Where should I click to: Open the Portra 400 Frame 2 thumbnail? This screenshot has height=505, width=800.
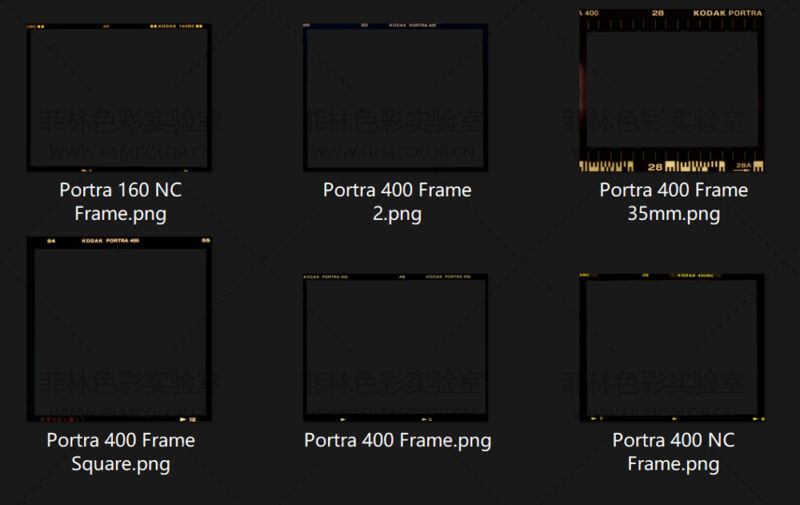(396, 97)
